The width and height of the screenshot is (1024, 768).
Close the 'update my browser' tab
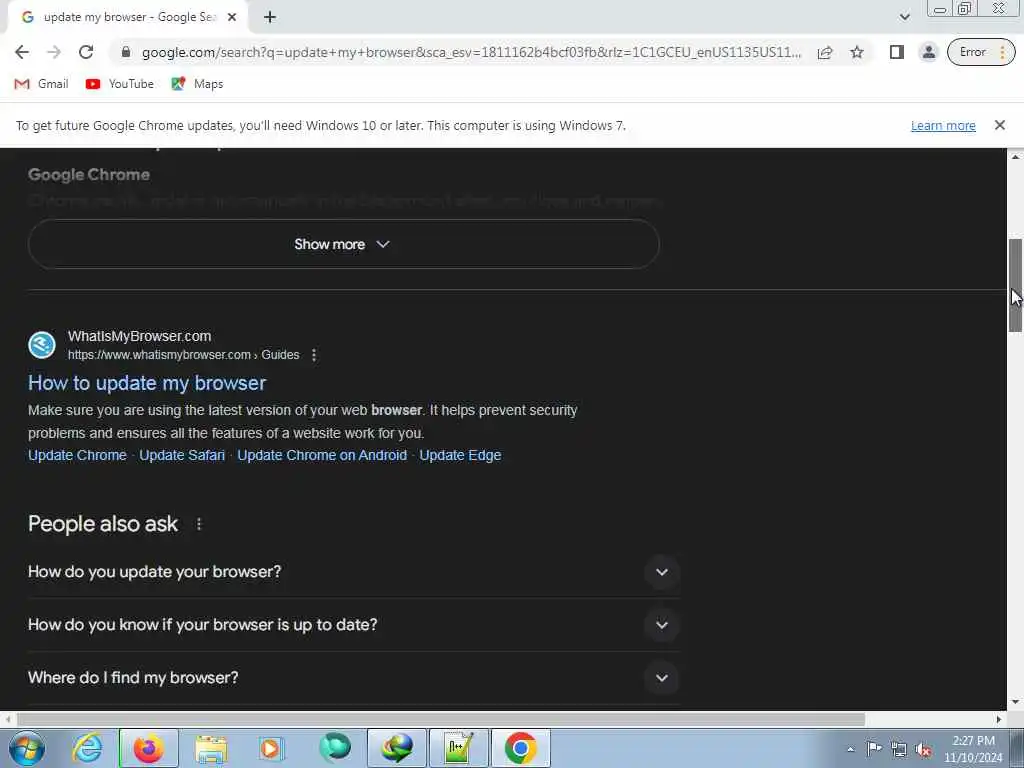coord(231,18)
